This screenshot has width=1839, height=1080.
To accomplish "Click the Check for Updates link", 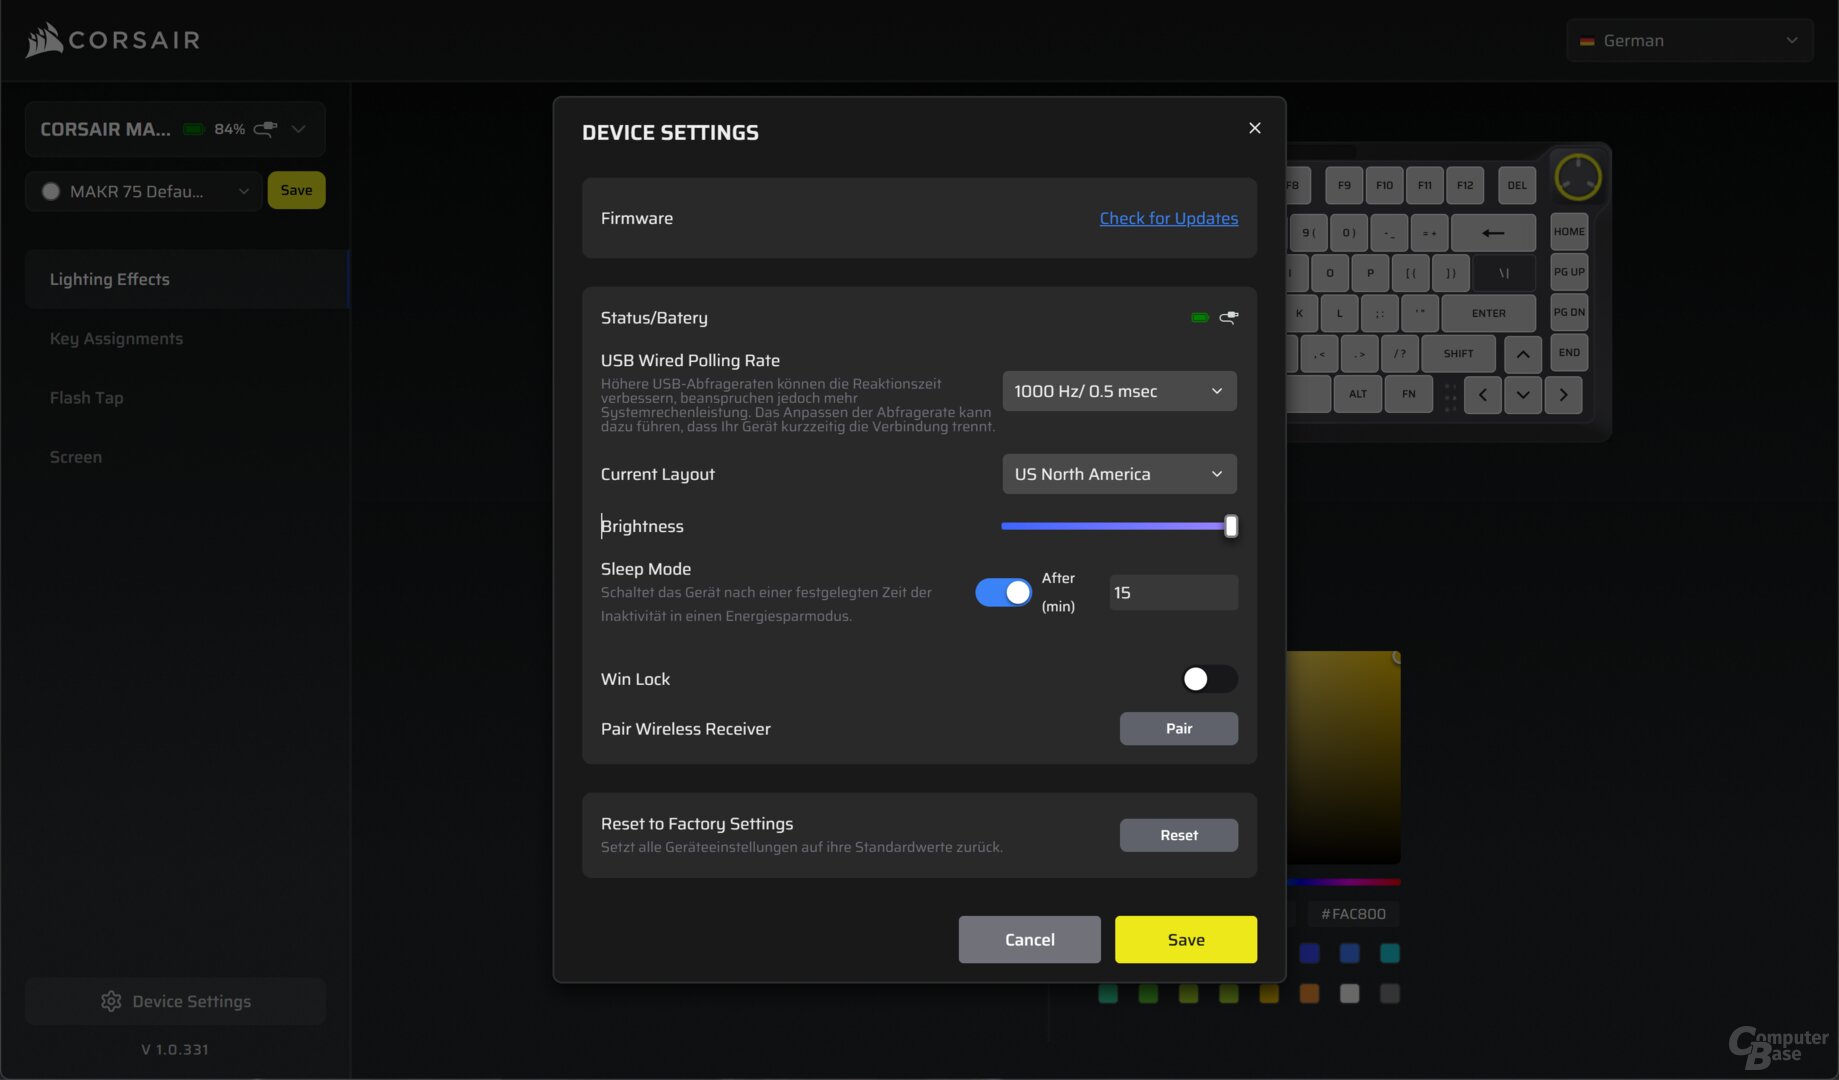I will [1169, 218].
